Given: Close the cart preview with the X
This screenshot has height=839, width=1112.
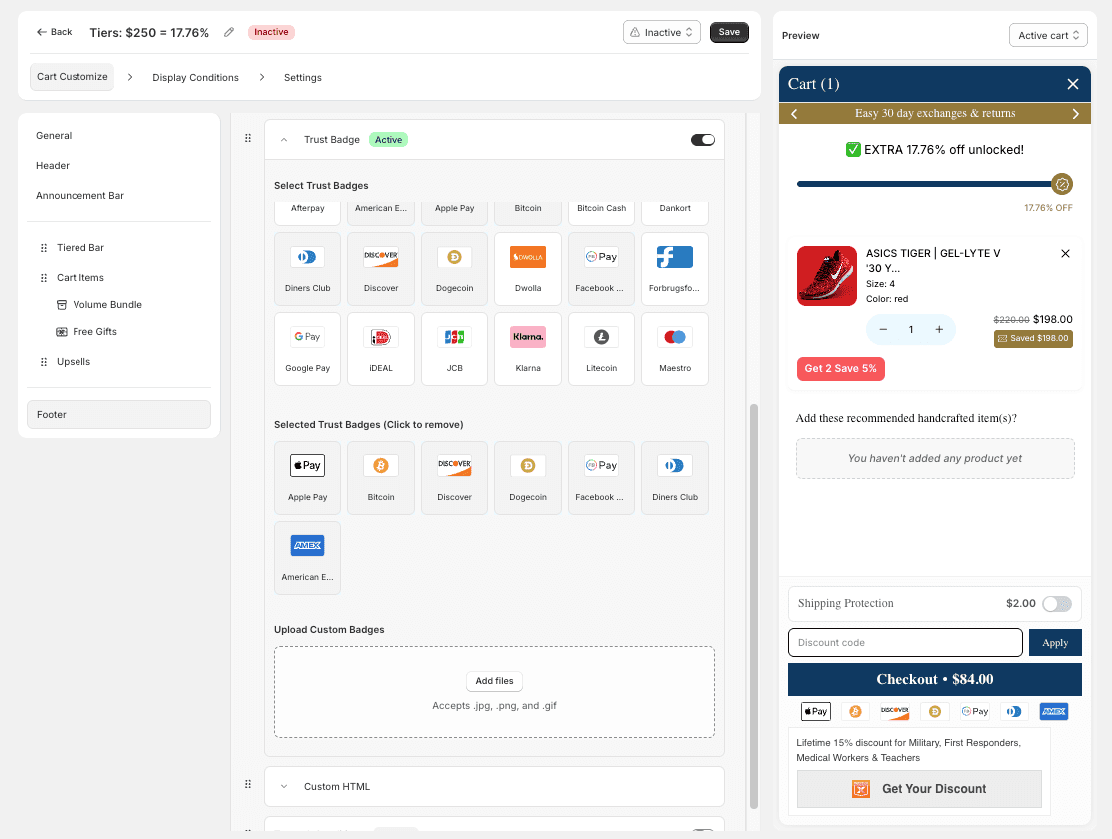Looking at the screenshot, I should click(1072, 84).
